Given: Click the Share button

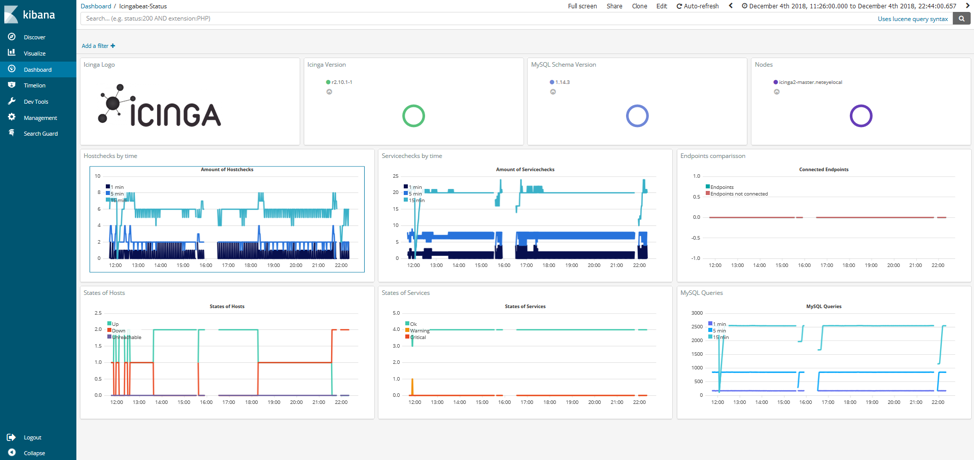Looking at the screenshot, I should (x=614, y=6).
